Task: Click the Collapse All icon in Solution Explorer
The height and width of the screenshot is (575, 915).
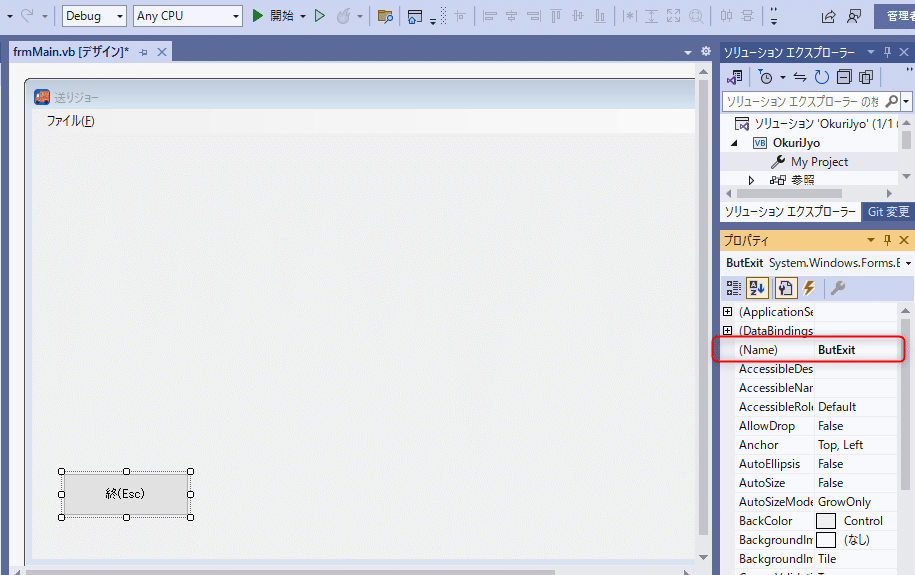Action: (x=844, y=77)
